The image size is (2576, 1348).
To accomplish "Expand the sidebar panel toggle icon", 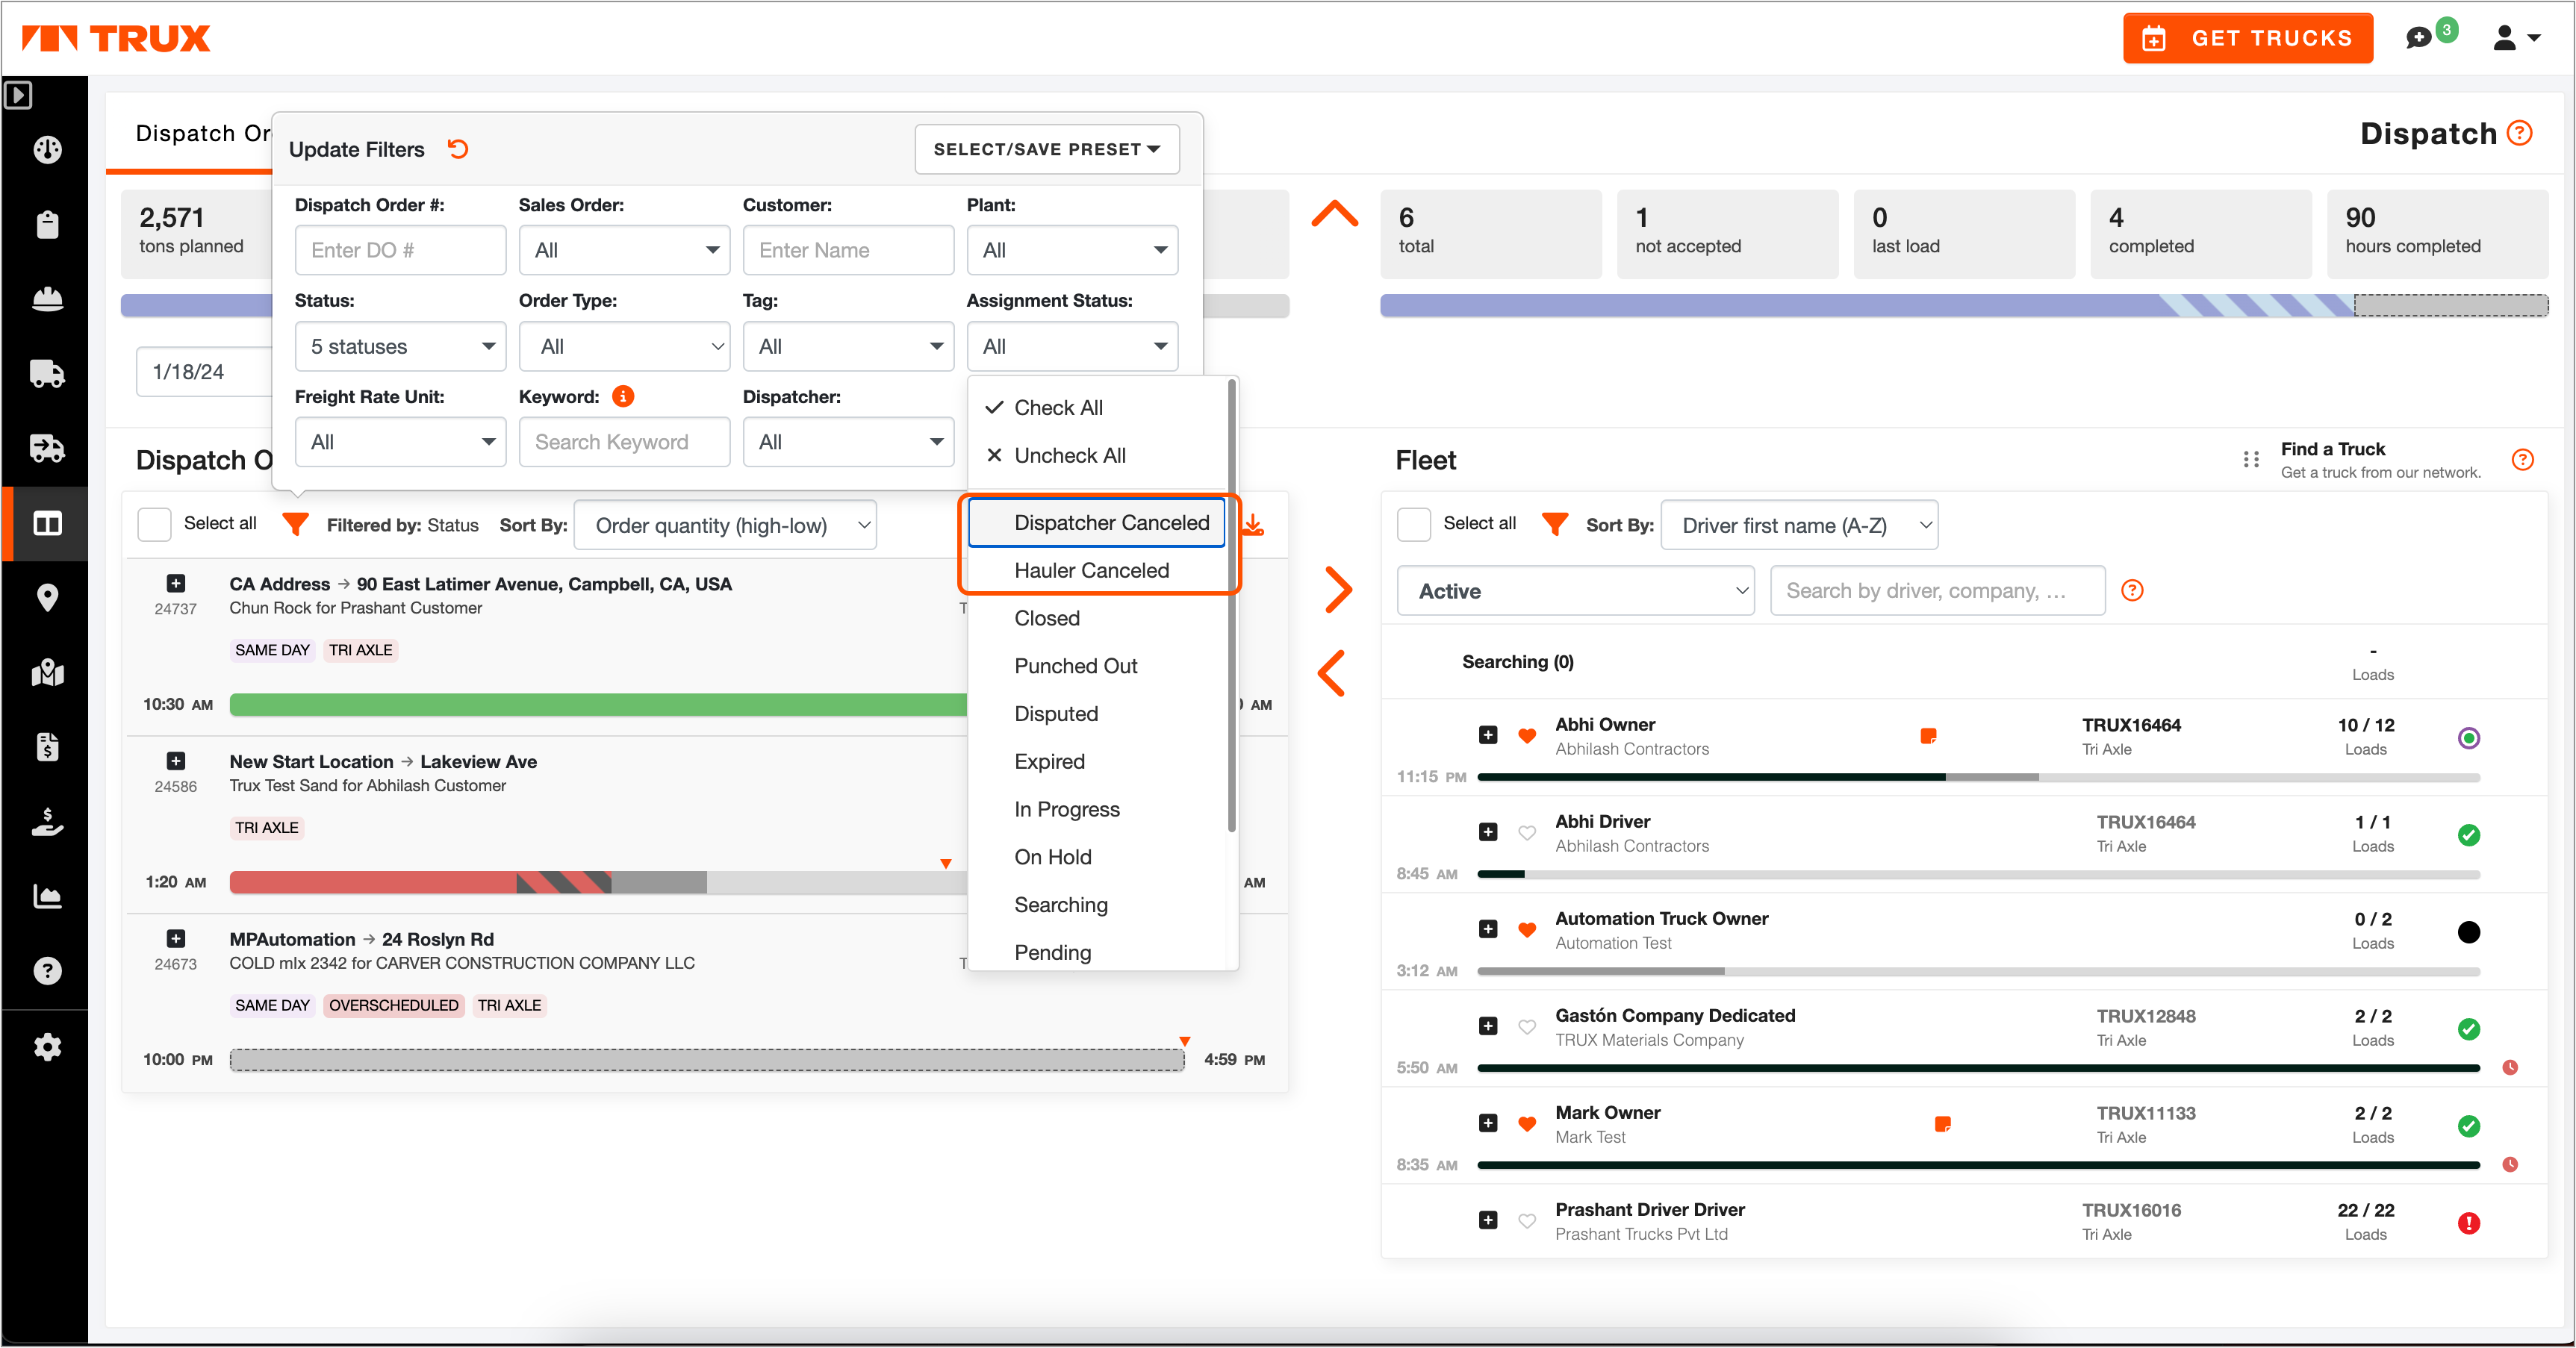I will pos(18,95).
